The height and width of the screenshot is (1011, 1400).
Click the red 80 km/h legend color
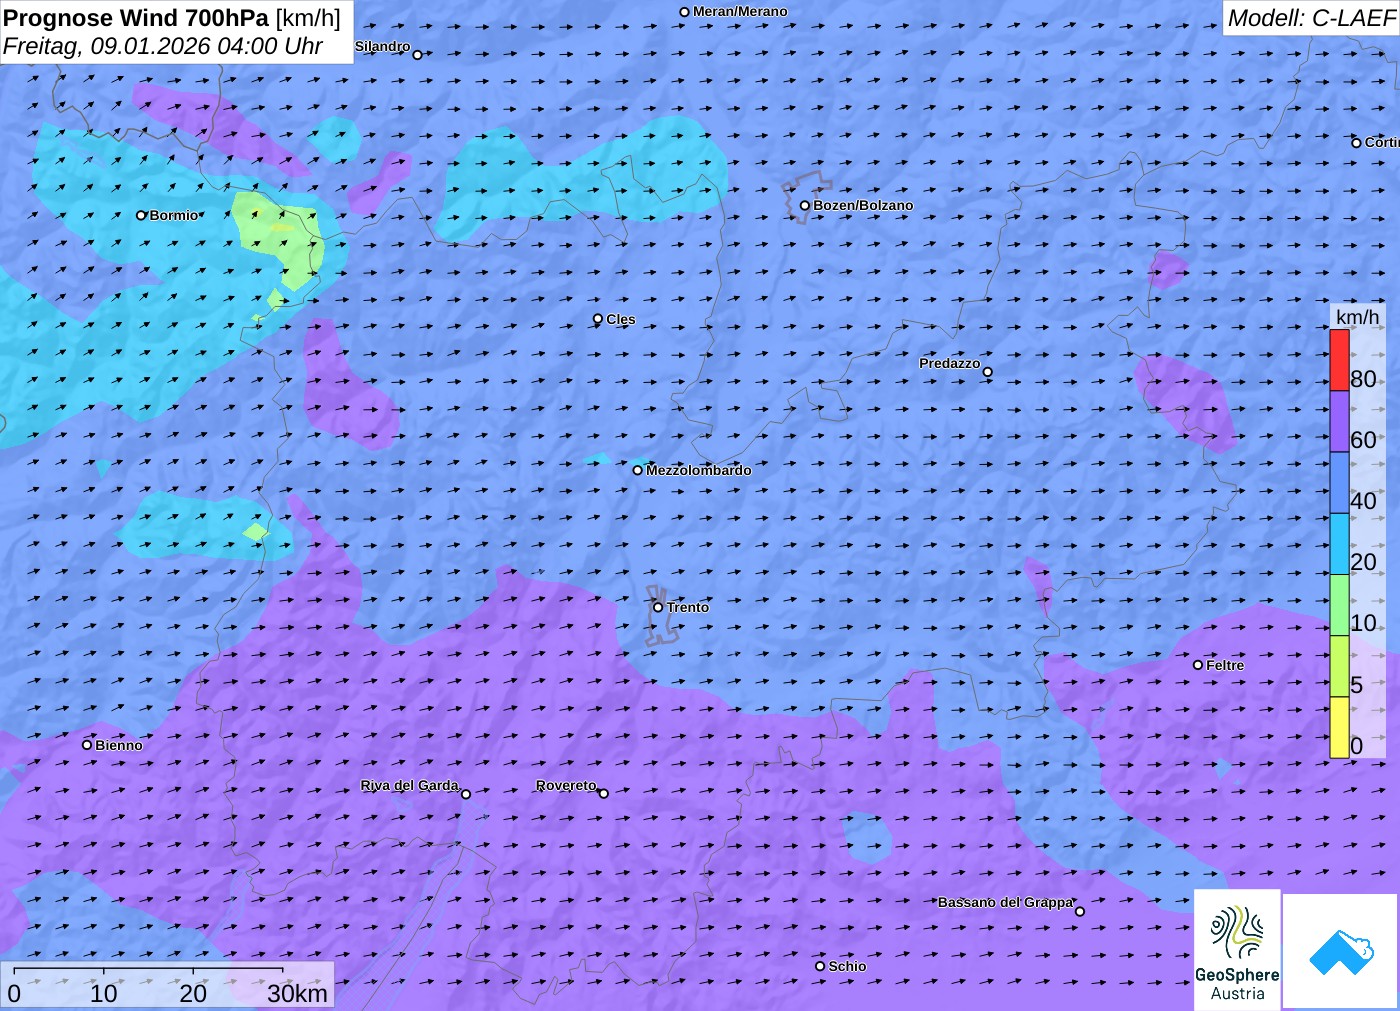point(1339,360)
